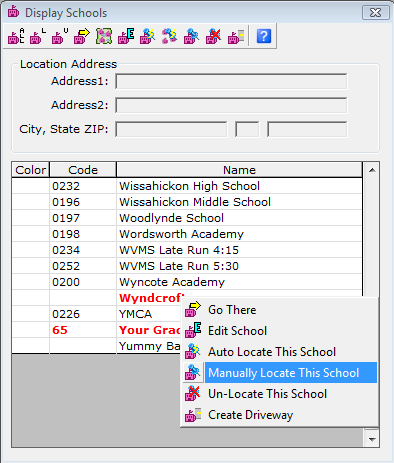This screenshot has width=394, height=463.
Task: Click the Display Schools window title icon
Action: coord(14,12)
